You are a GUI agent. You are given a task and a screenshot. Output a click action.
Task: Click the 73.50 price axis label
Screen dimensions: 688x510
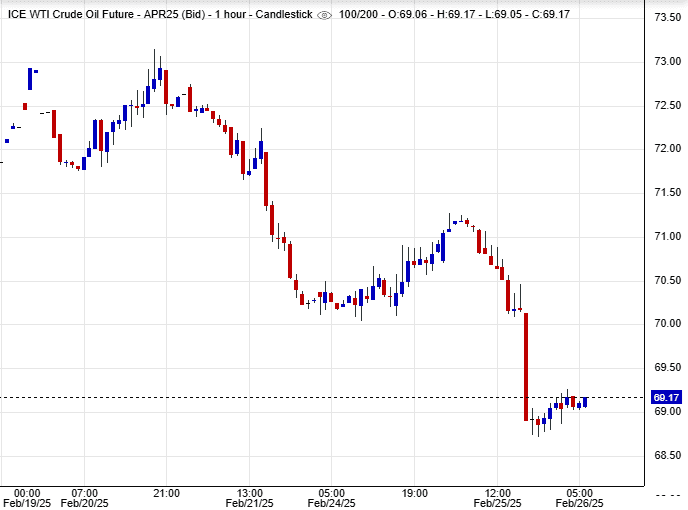point(667,18)
